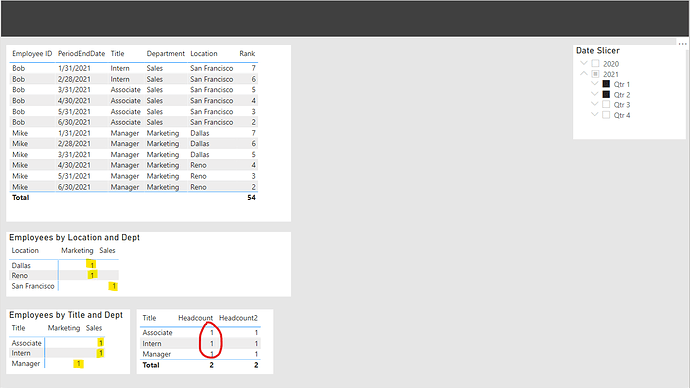Click Sales column in Location matrix
Viewport: 690px width, 388px height.
pyautogui.click(x=107, y=250)
